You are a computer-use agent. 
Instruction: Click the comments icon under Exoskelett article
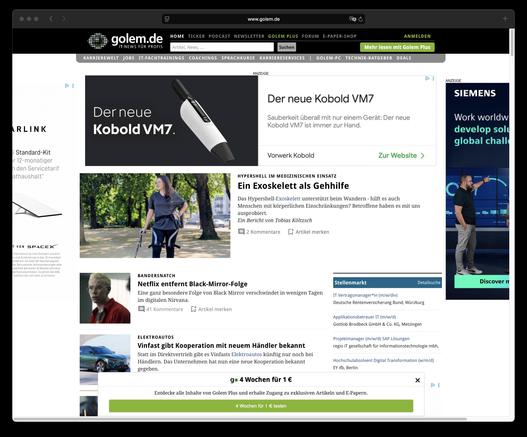pyautogui.click(x=241, y=232)
